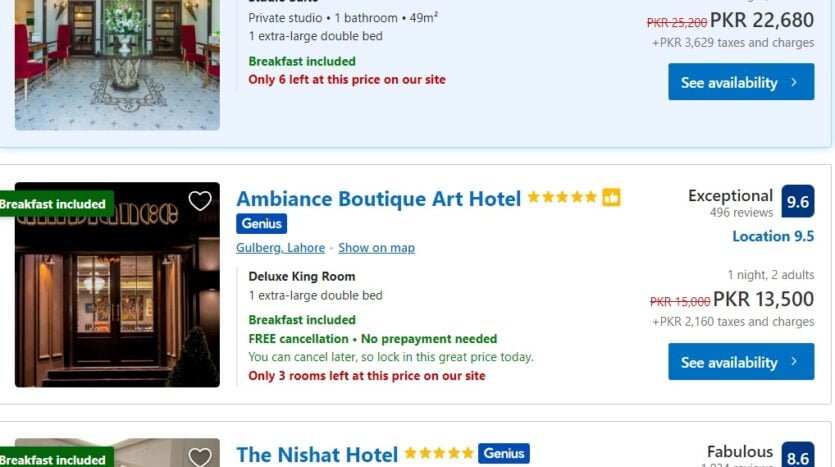Click the thumbs-up preferred partner icon
The image size is (835, 467).
pyautogui.click(x=611, y=198)
